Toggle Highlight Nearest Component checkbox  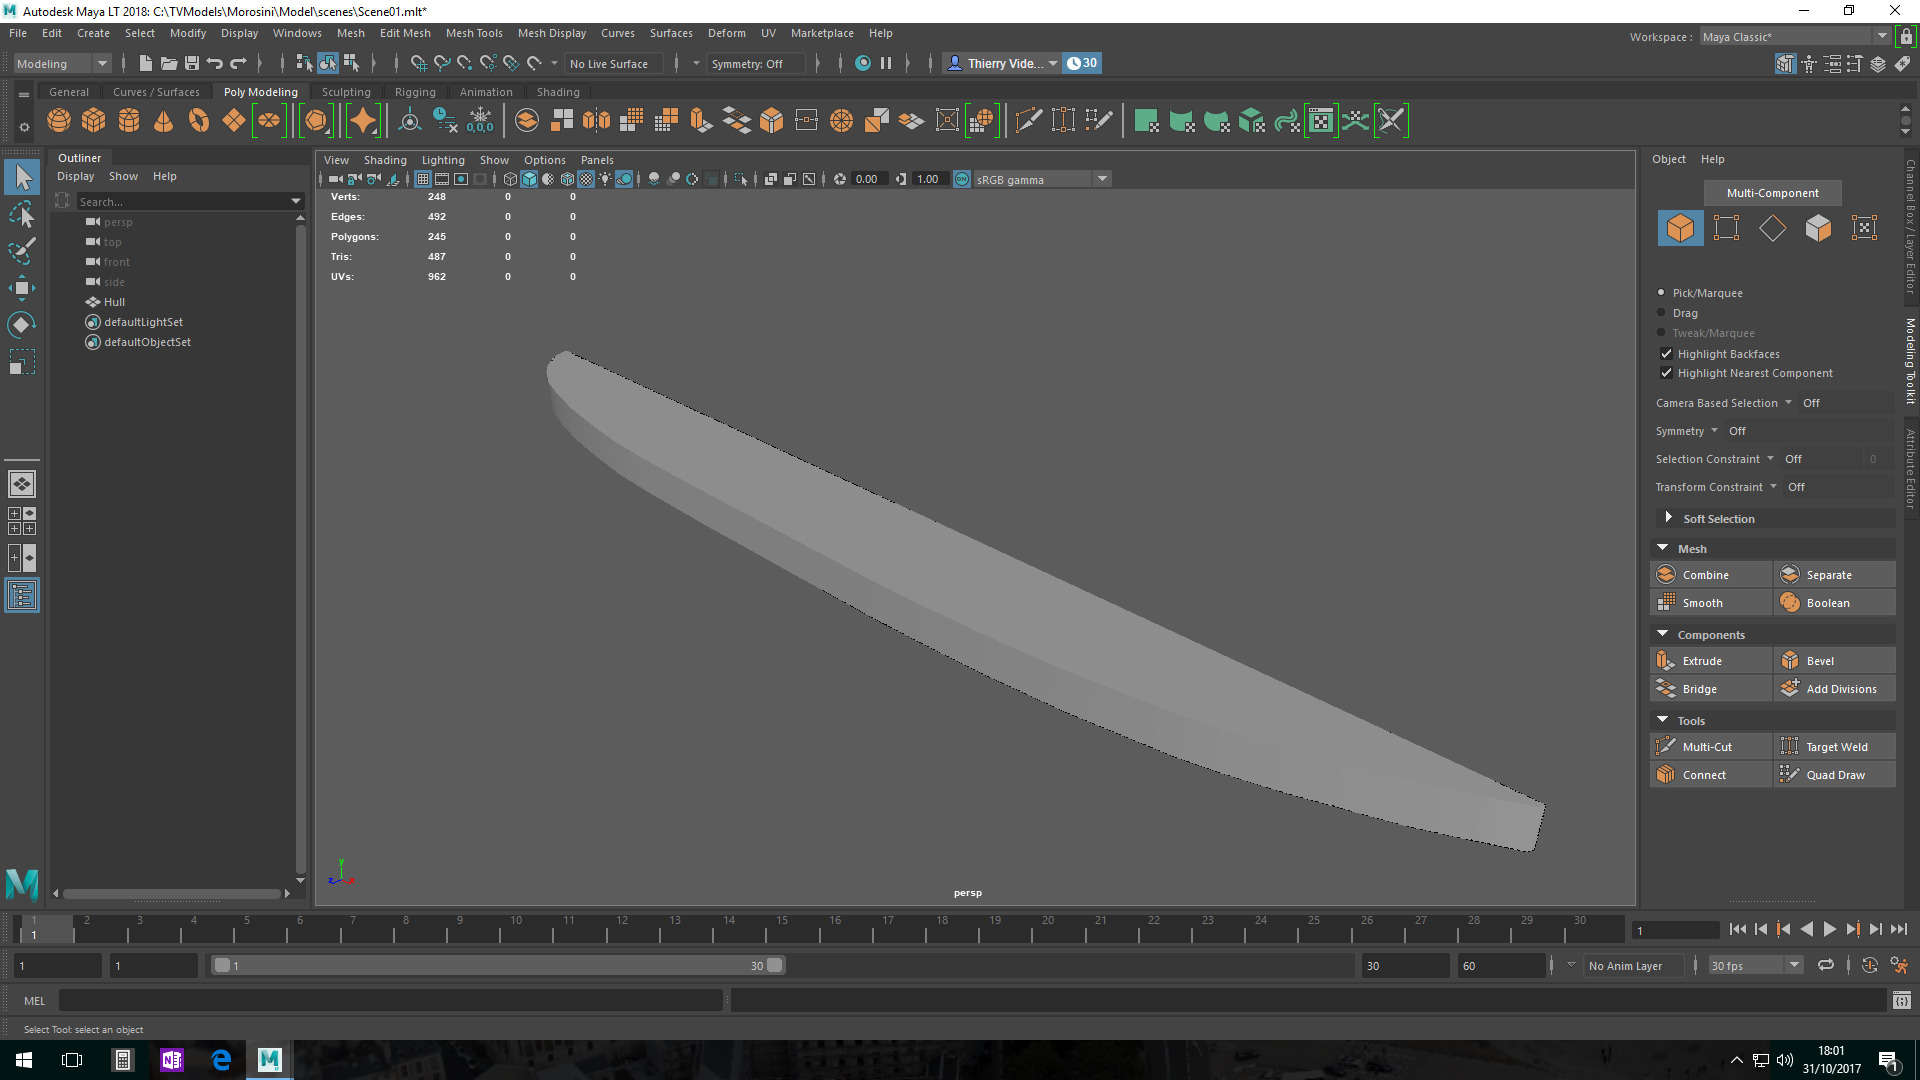pyautogui.click(x=1666, y=373)
